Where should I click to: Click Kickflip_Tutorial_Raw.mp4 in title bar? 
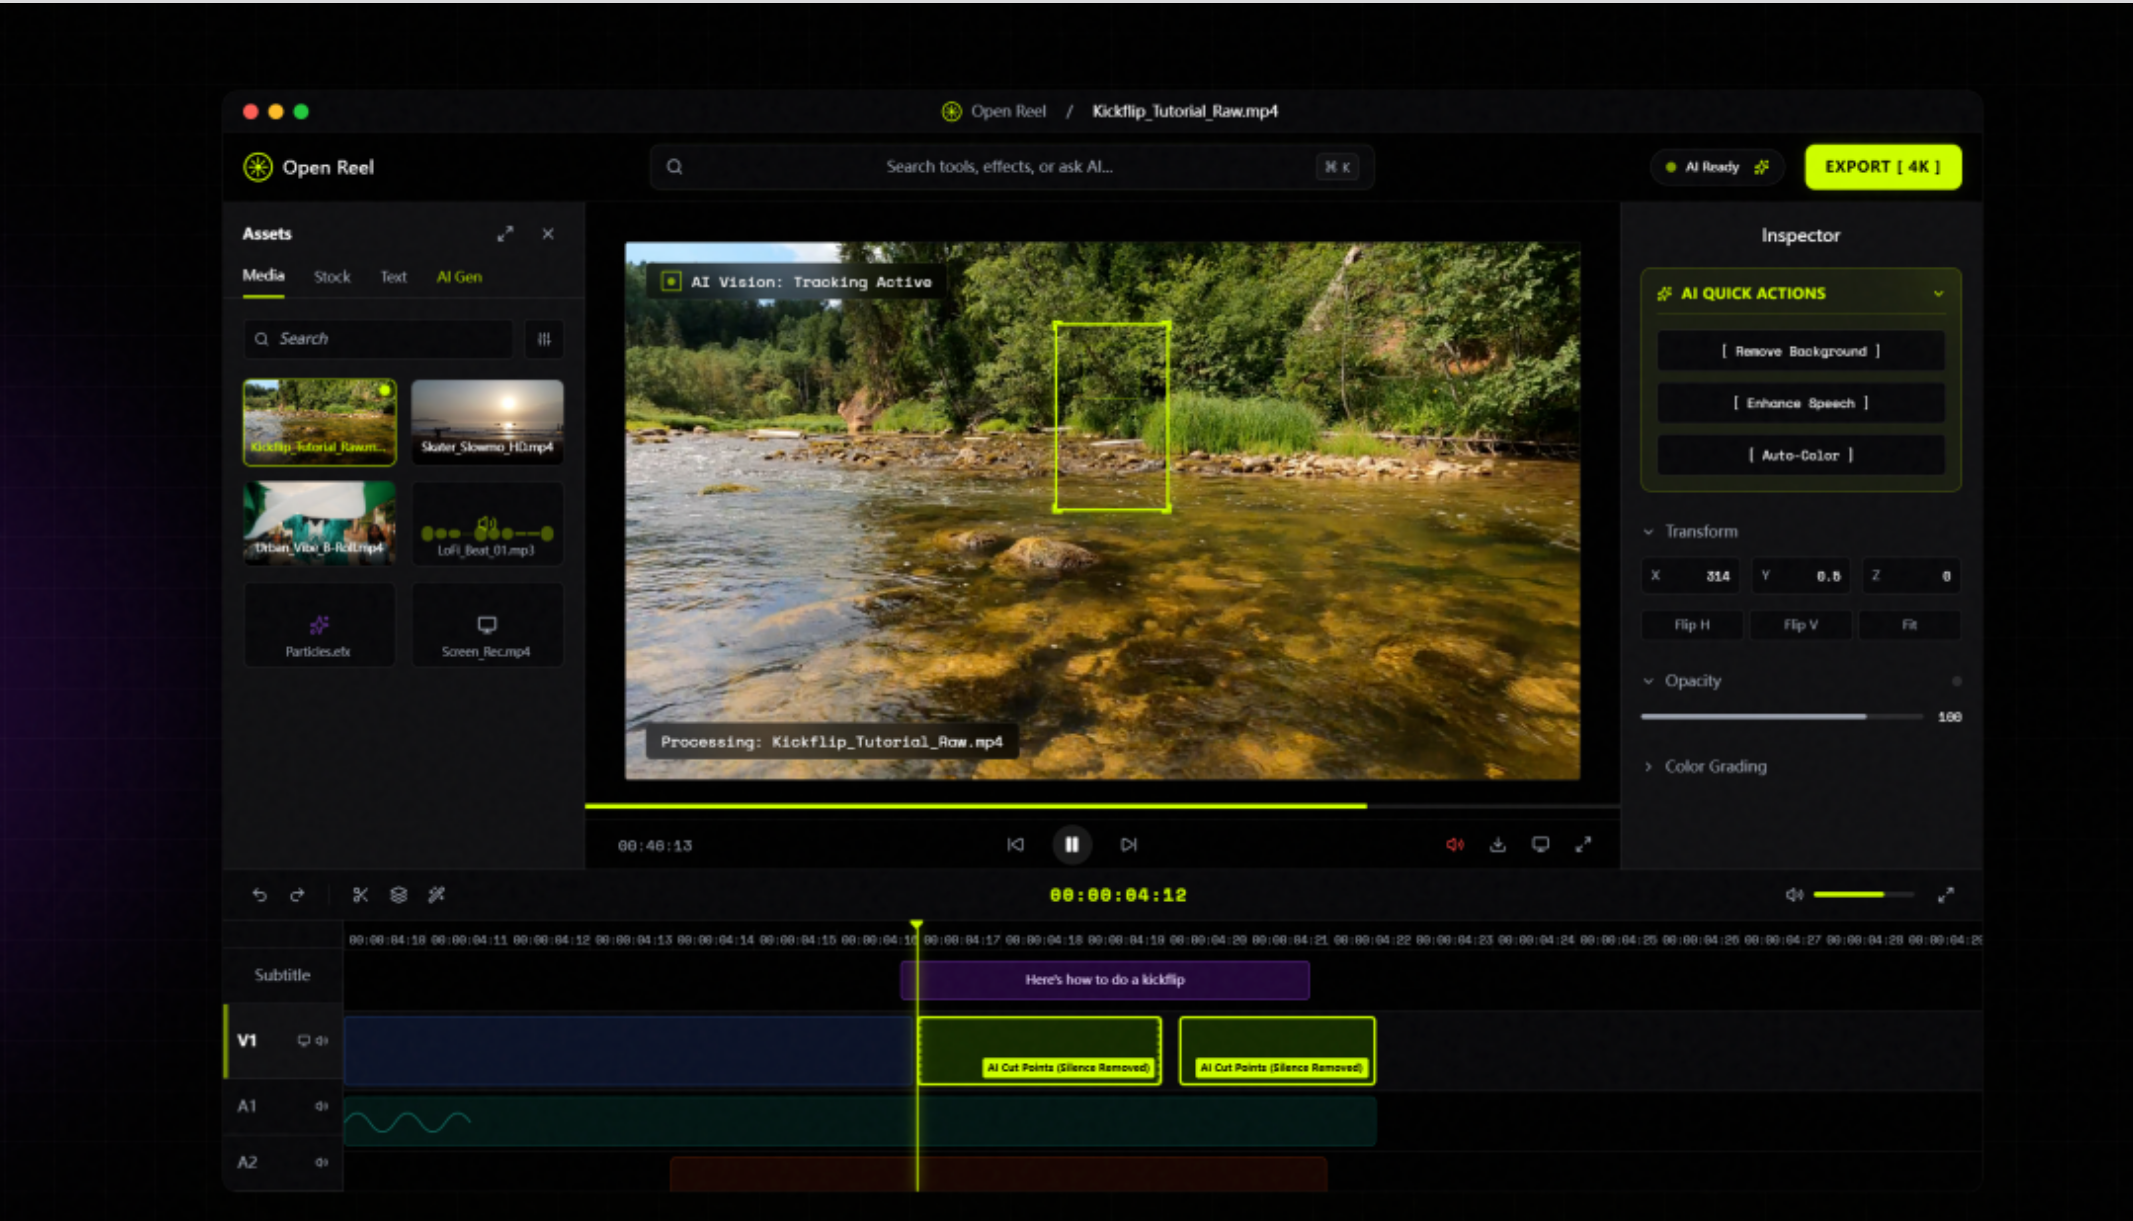point(1185,111)
